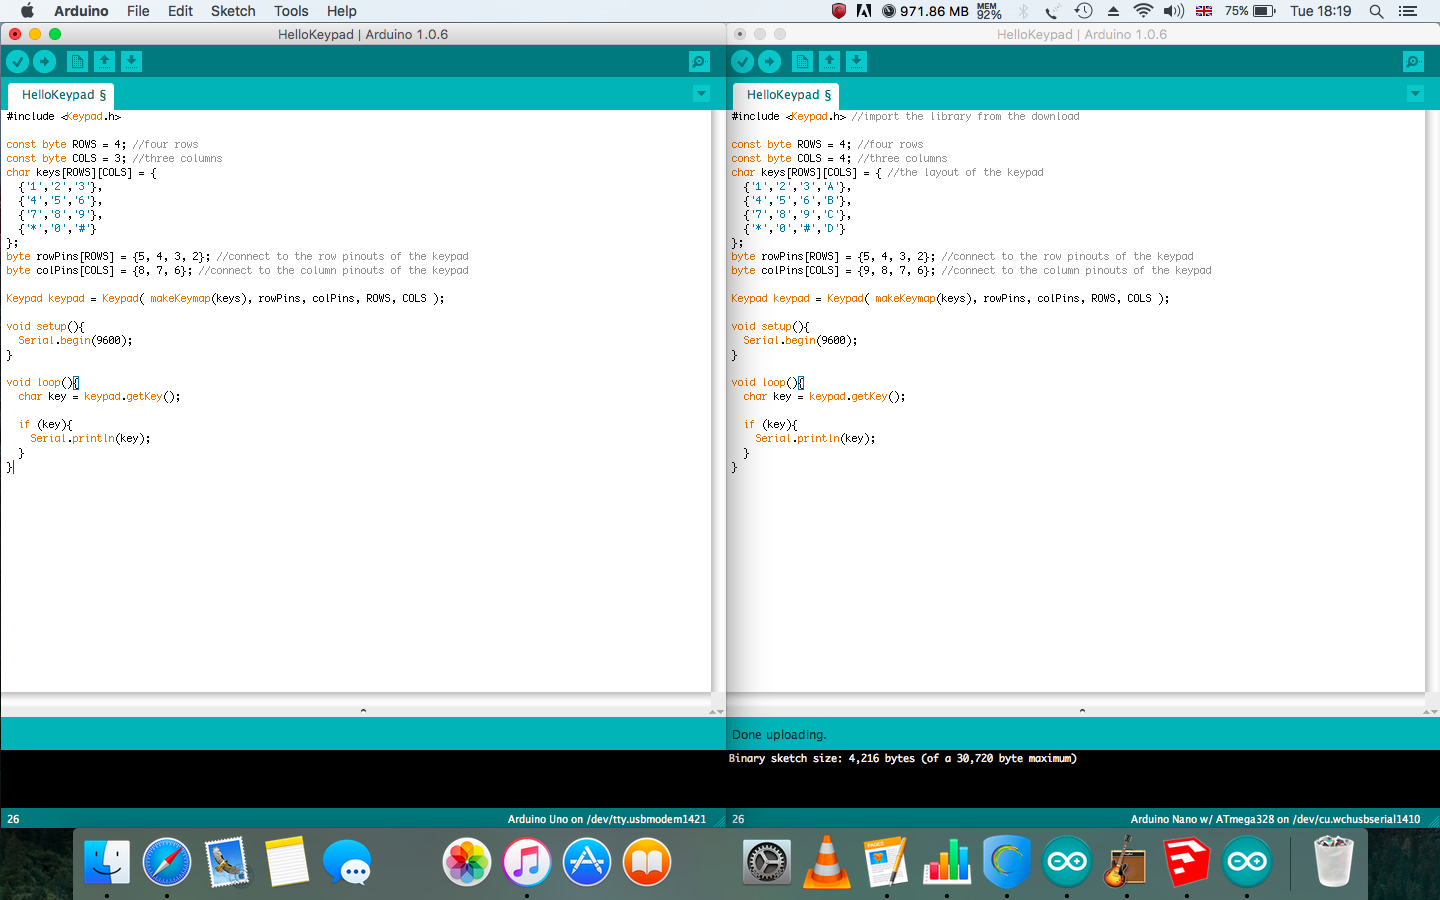1440x900 pixels.
Task: Open the Sketch menu
Action: coord(233,11)
